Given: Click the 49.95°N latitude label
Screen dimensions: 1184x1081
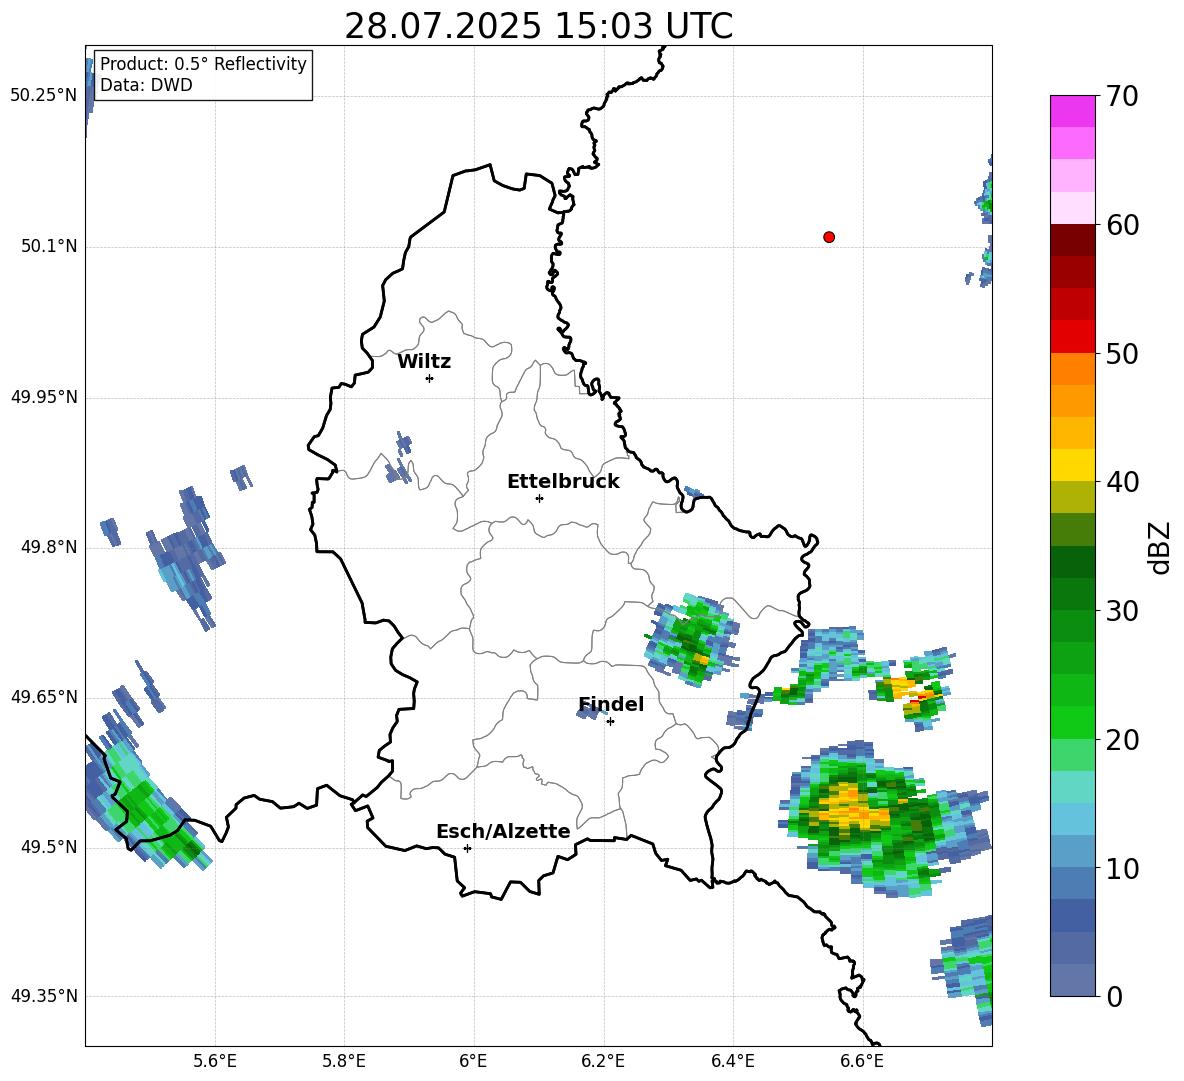Looking at the screenshot, I should click(44, 397).
